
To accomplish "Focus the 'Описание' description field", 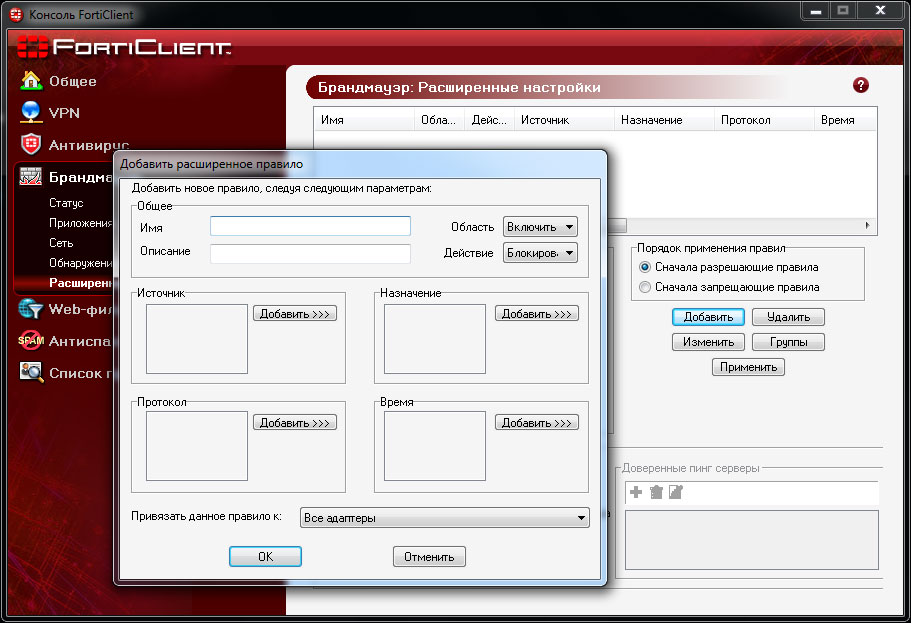I will (310, 254).
